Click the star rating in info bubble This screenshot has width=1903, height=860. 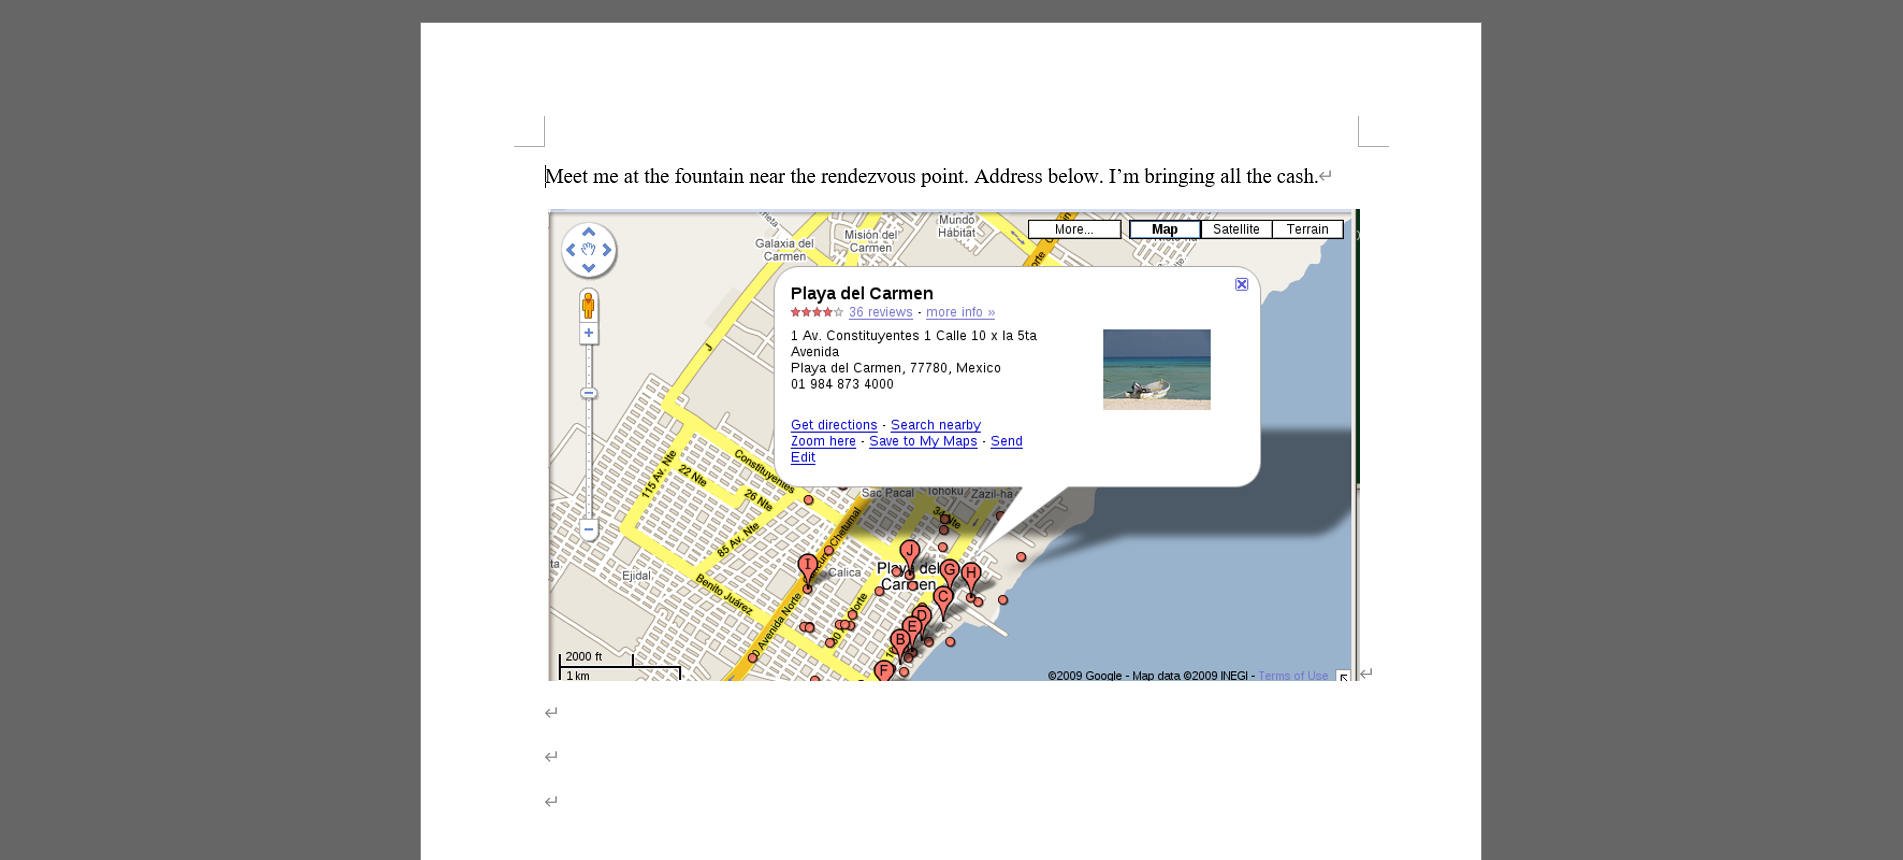pos(817,312)
